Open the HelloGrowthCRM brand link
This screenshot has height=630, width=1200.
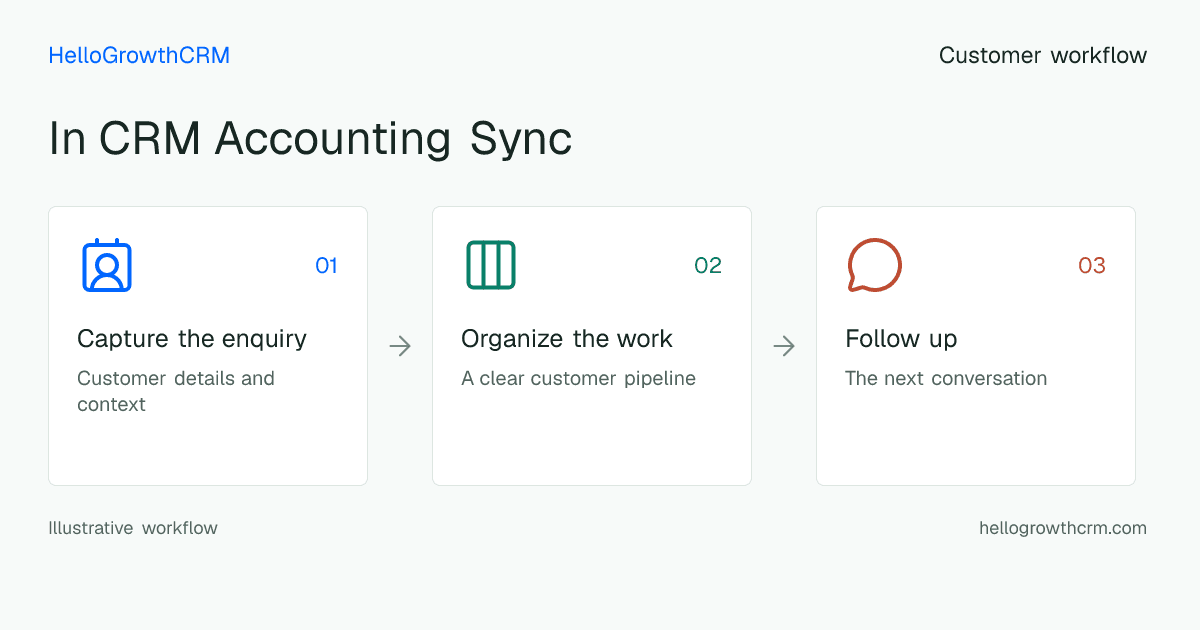pyautogui.click(x=139, y=56)
